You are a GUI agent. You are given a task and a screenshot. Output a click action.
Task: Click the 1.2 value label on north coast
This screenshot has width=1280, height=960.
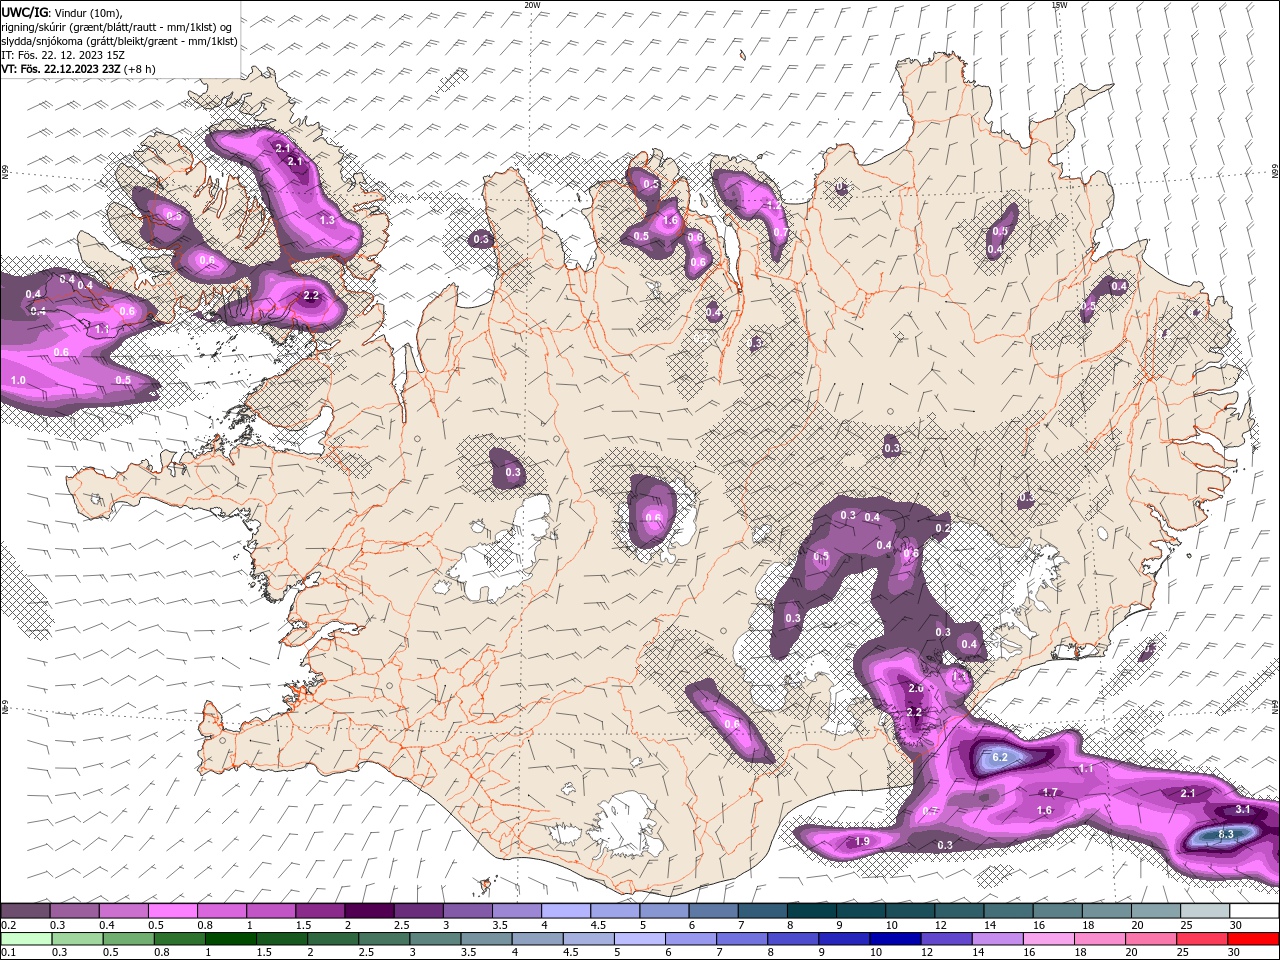(x=772, y=204)
